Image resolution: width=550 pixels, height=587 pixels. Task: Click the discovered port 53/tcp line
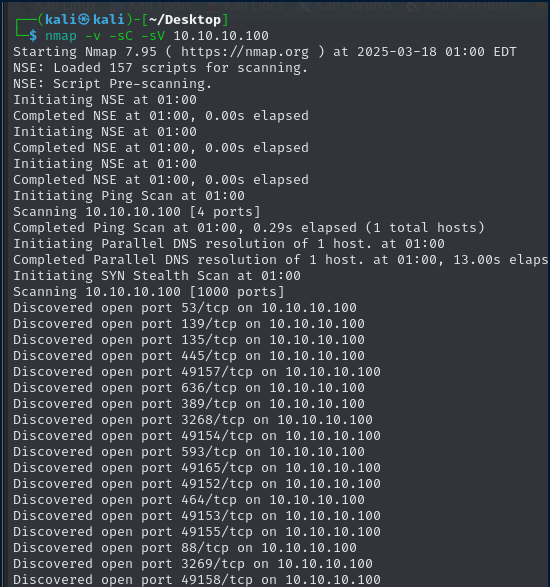(x=185, y=308)
